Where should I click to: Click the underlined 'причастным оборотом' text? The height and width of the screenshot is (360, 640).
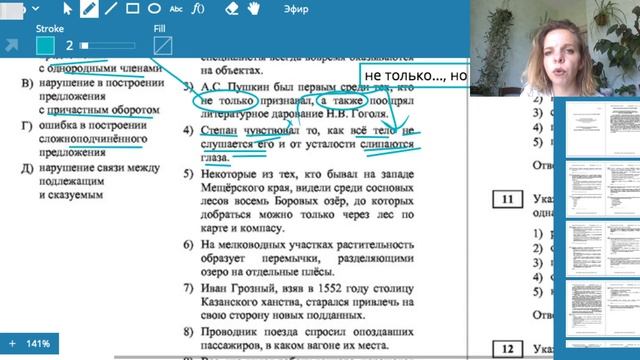click(x=103, y=110)
